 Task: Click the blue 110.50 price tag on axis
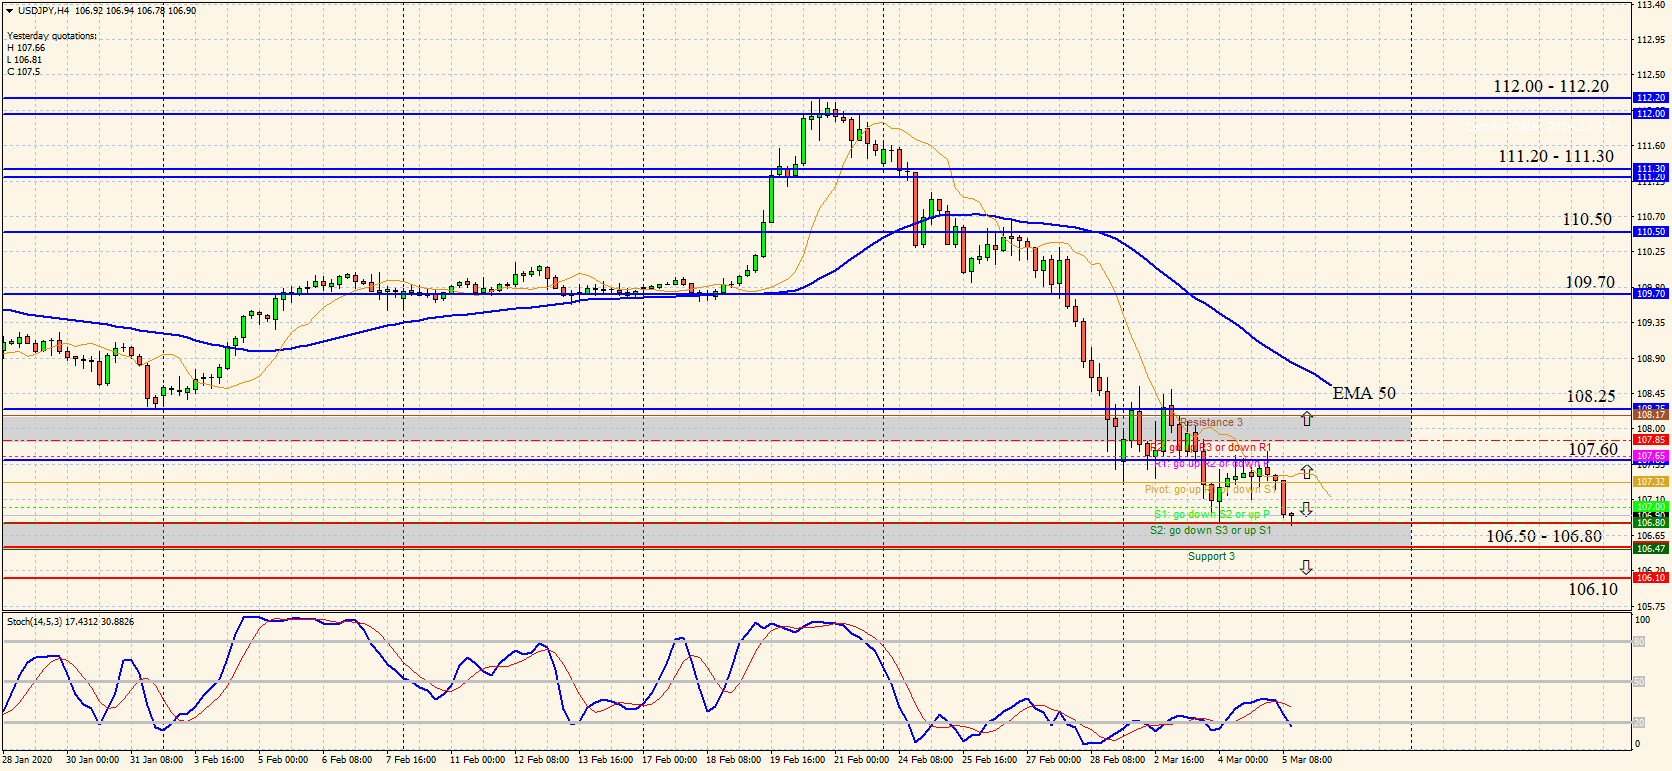[x=1650, y=232]
